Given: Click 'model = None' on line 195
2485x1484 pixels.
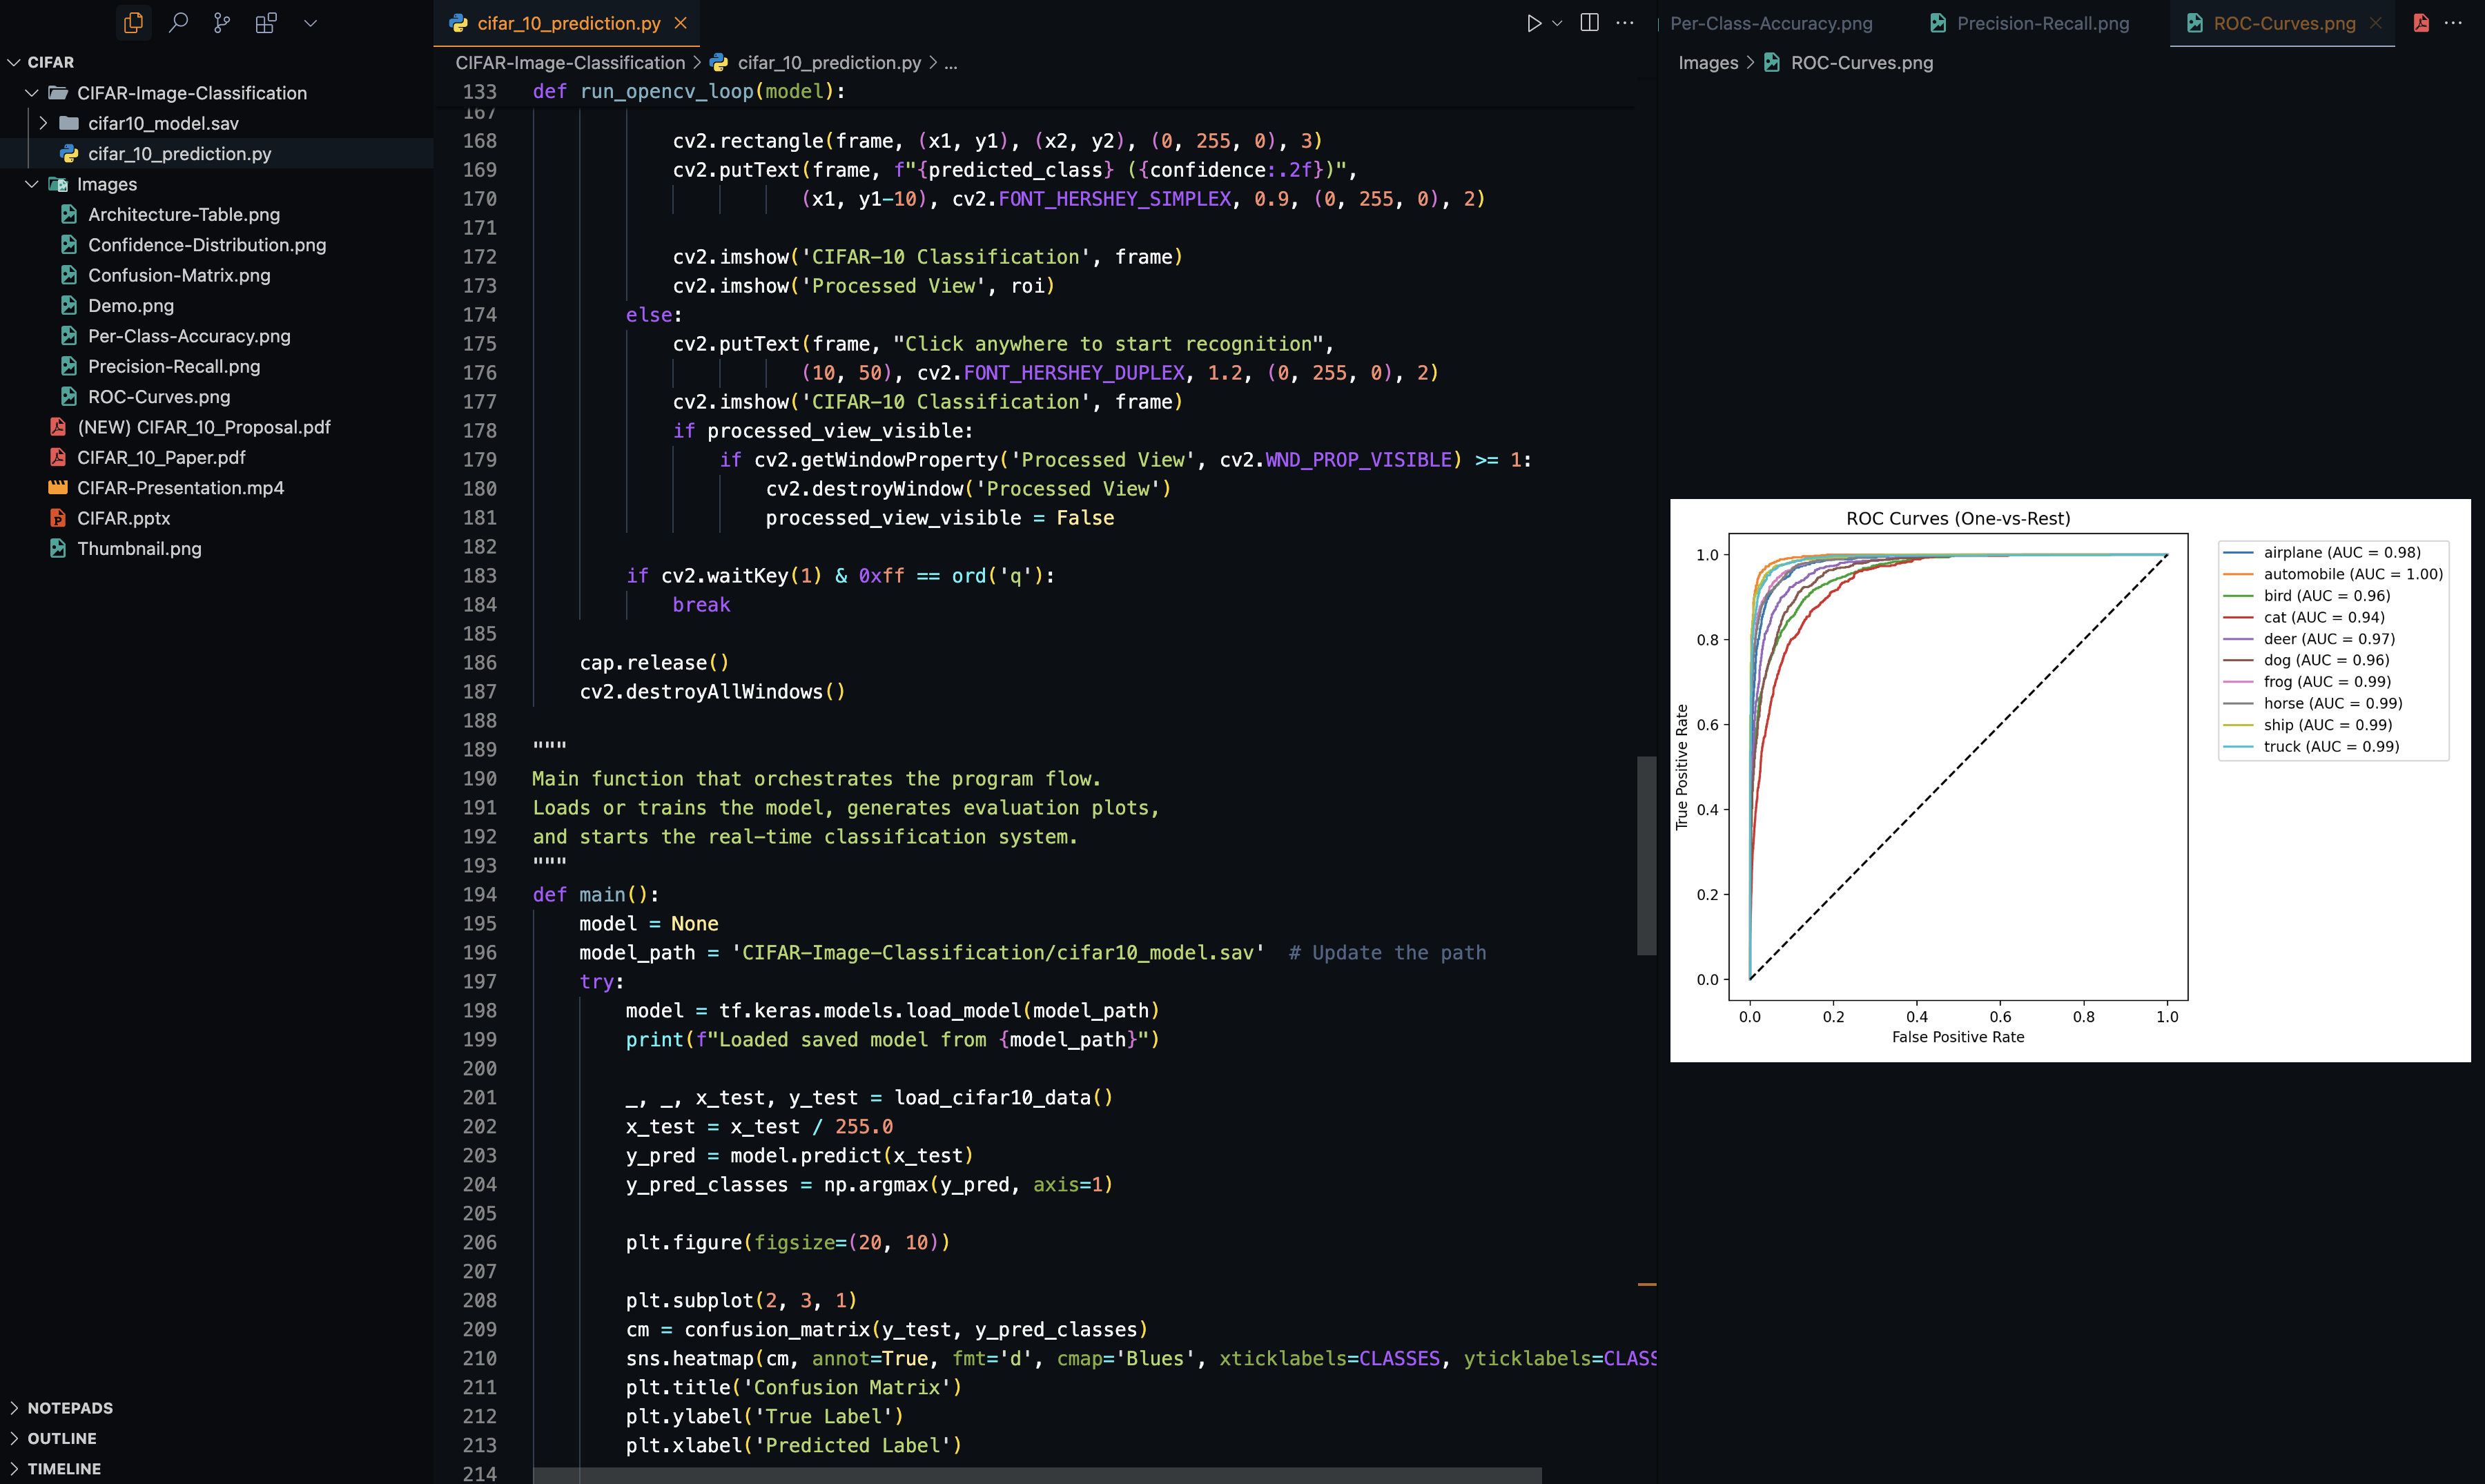Looking at the screenshot, I should [x=648, y=923].
